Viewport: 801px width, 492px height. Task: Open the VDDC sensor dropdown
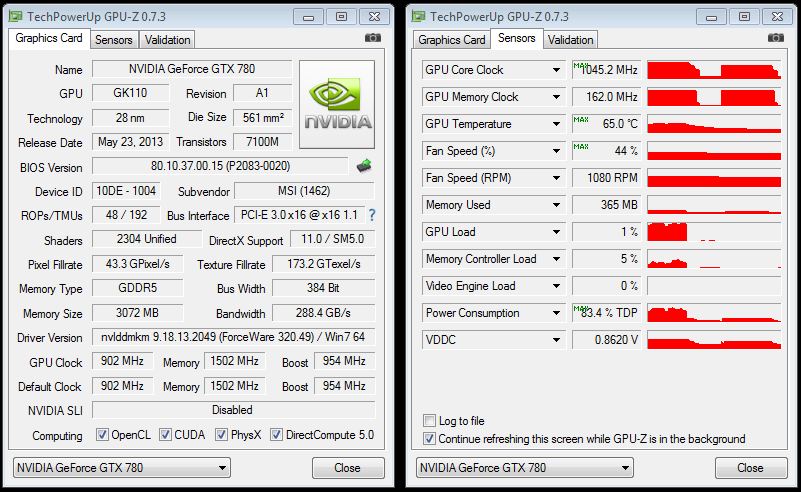pyautogui.click(x=556, y=340)
